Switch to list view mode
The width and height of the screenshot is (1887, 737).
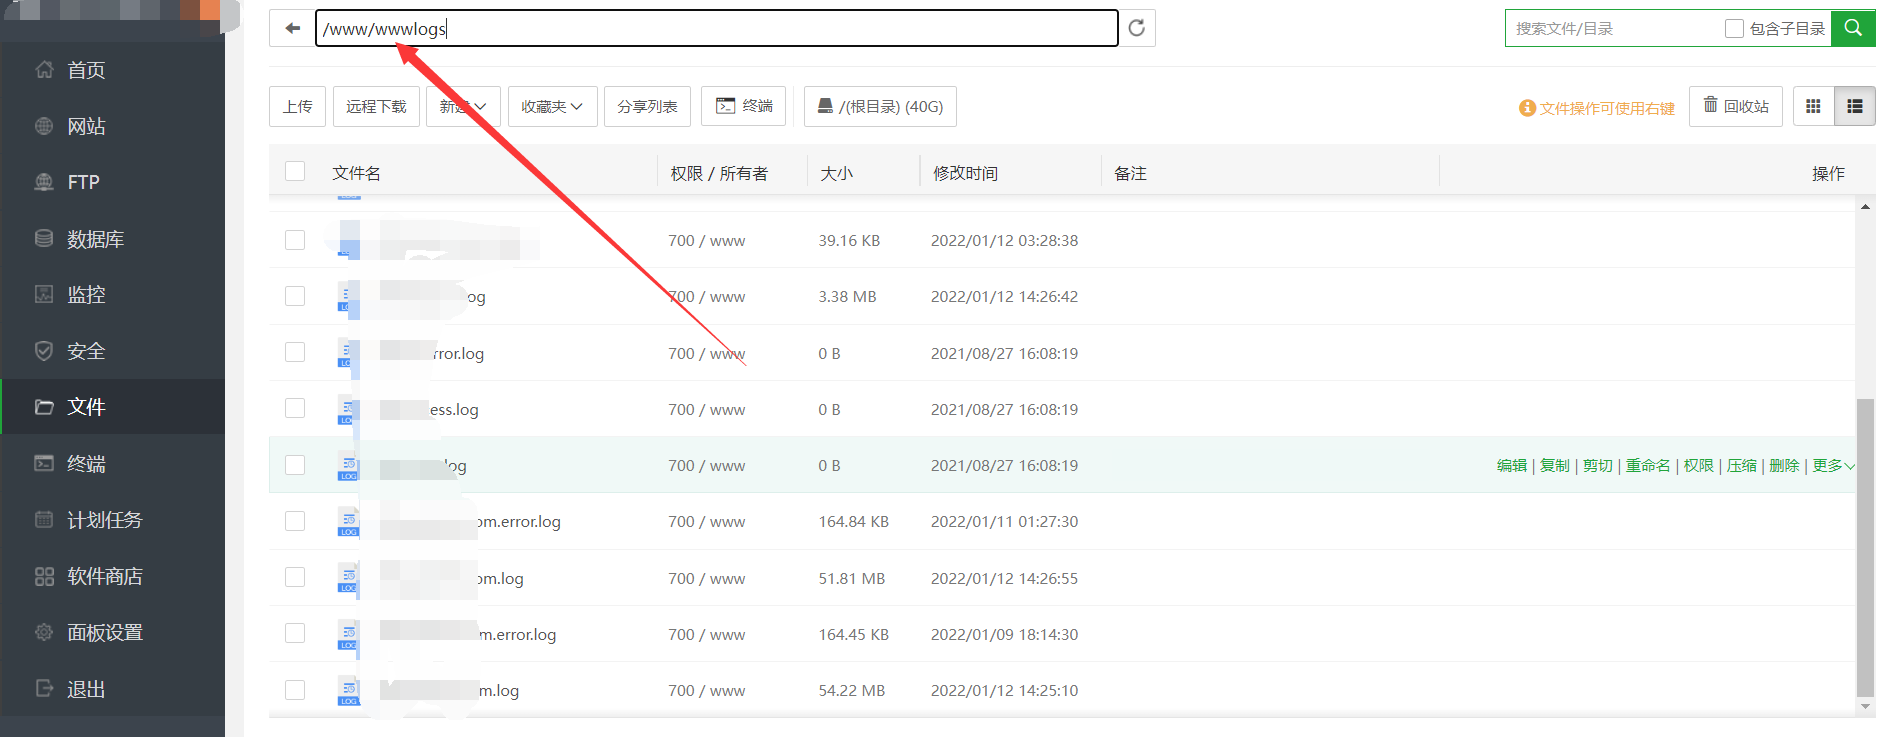pos(1855,106)
